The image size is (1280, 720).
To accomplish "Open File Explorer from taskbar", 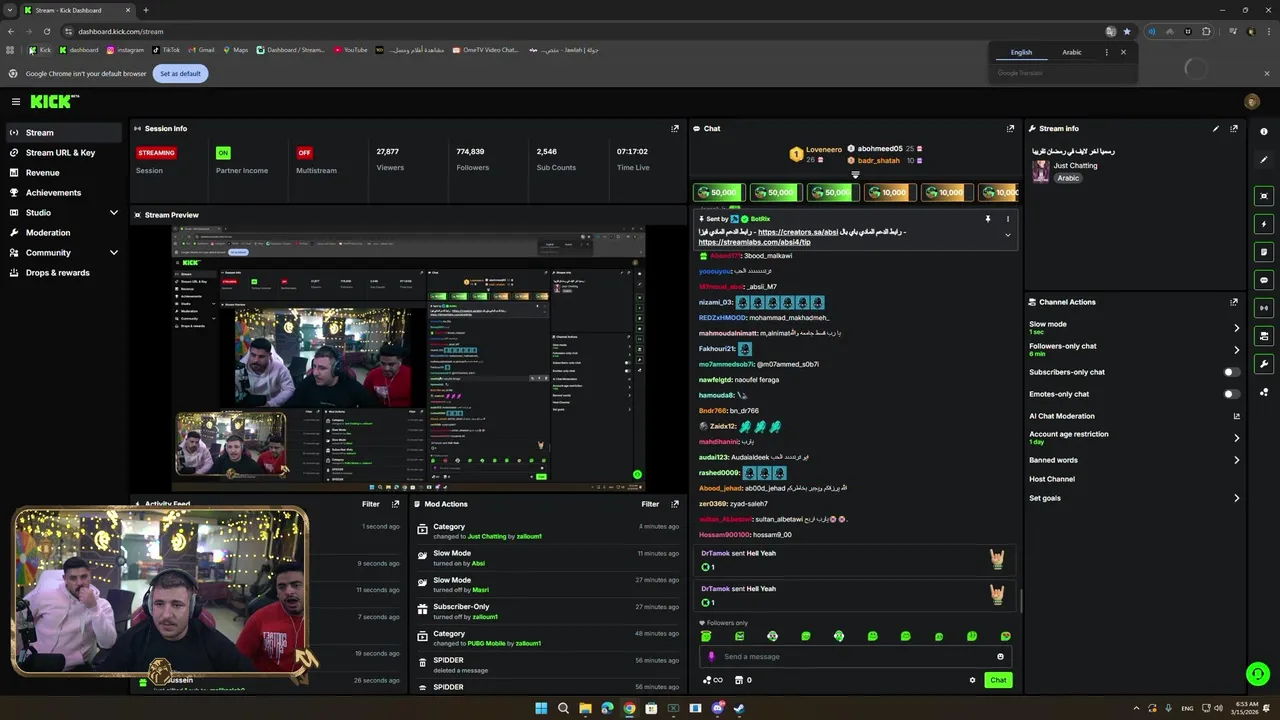I will pos(585,708).
